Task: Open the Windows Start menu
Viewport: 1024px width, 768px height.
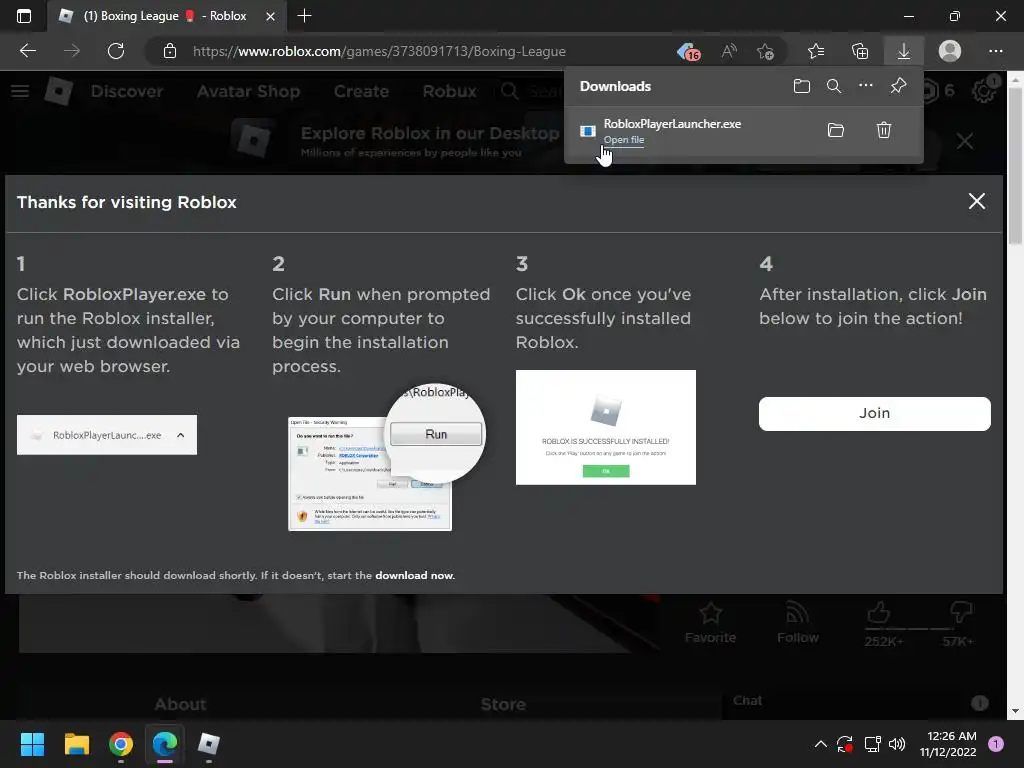Action: point(32,744)
